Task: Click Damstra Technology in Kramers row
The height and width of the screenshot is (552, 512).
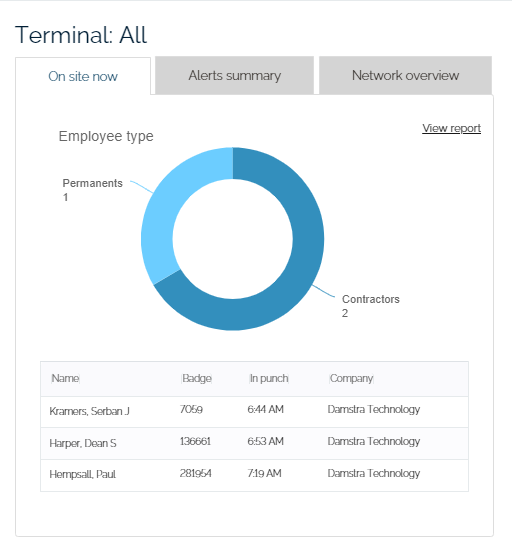Action: [x=374, y=409]
